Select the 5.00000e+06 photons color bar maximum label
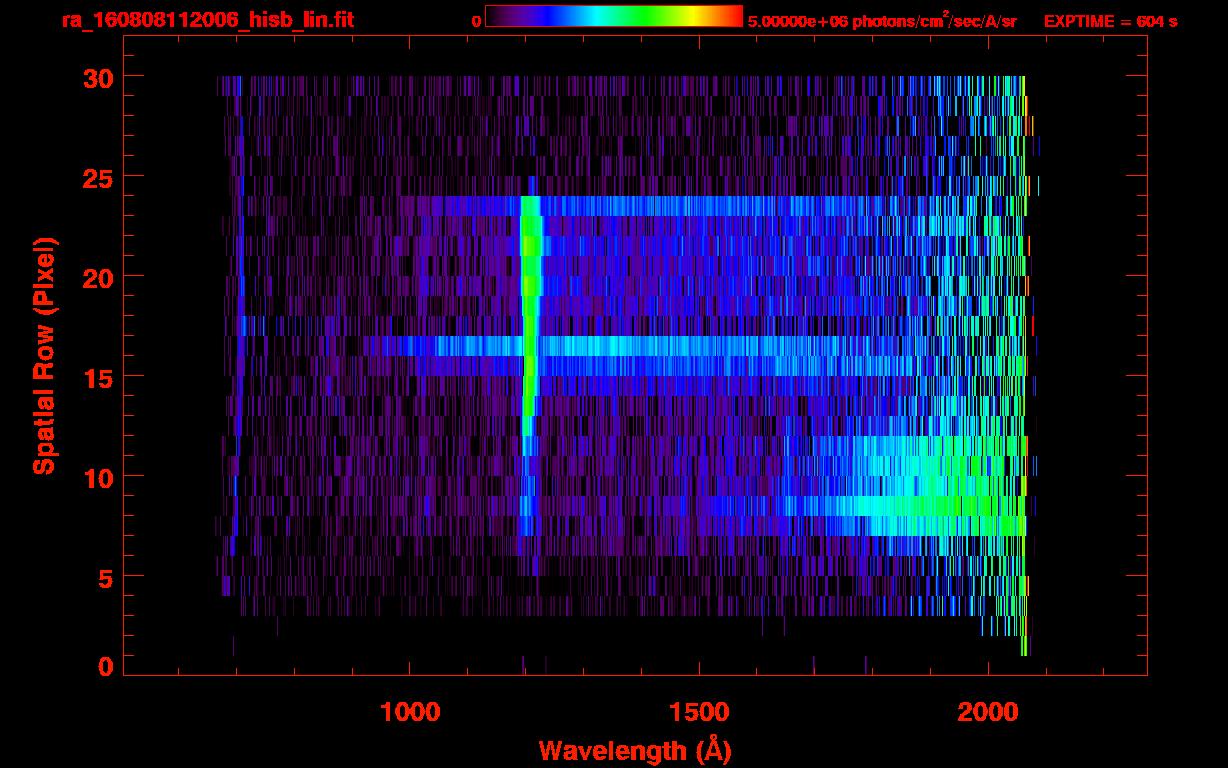The width and height of the screenshot is (1228, 768). click(x=882, y=20)
